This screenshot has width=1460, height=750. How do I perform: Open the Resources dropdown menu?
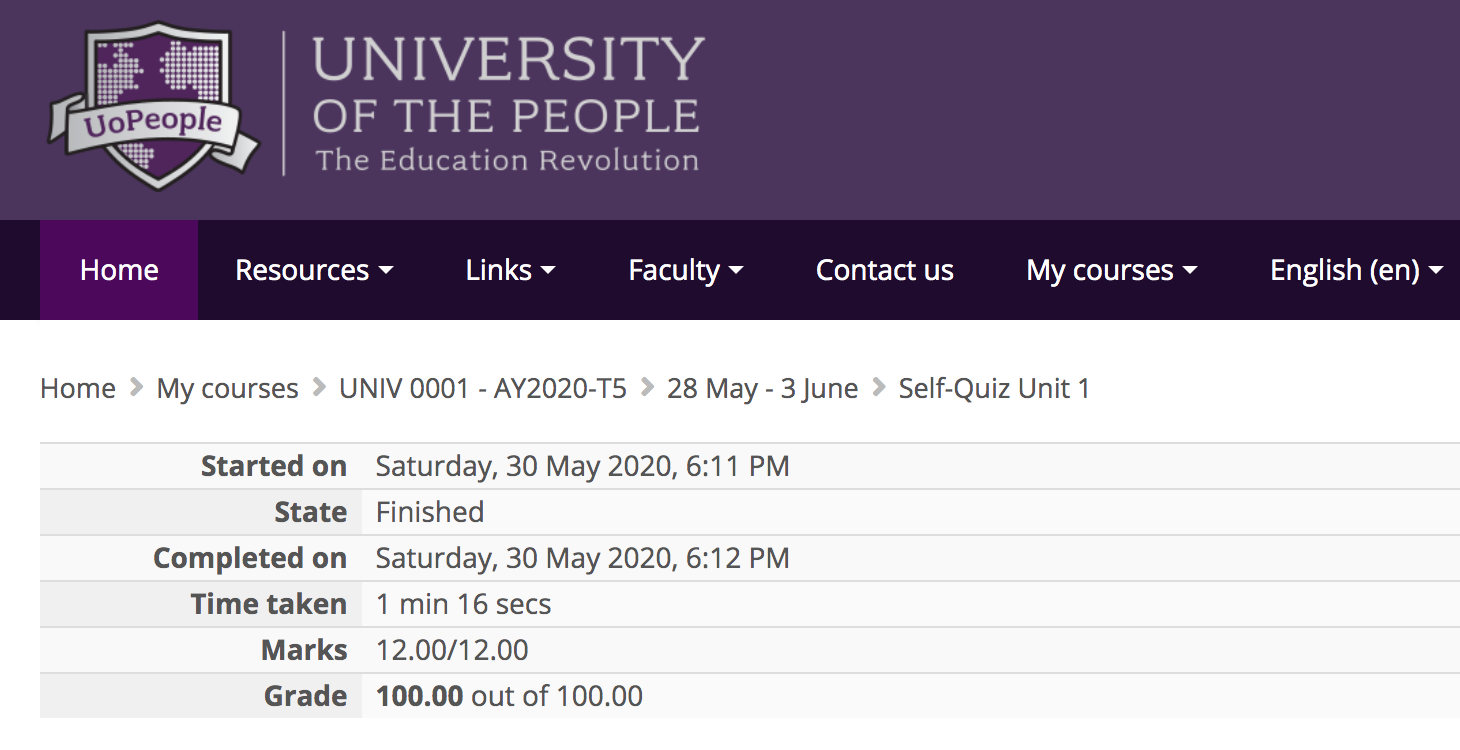click(313, 270)
